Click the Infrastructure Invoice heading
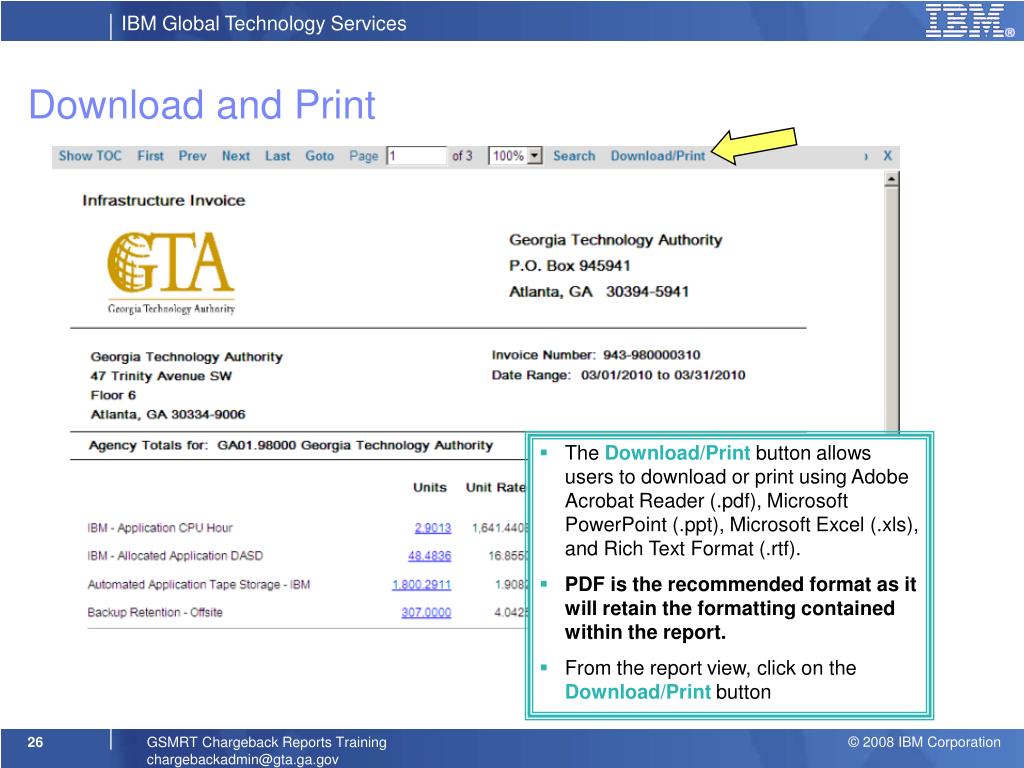 (164, 200)
